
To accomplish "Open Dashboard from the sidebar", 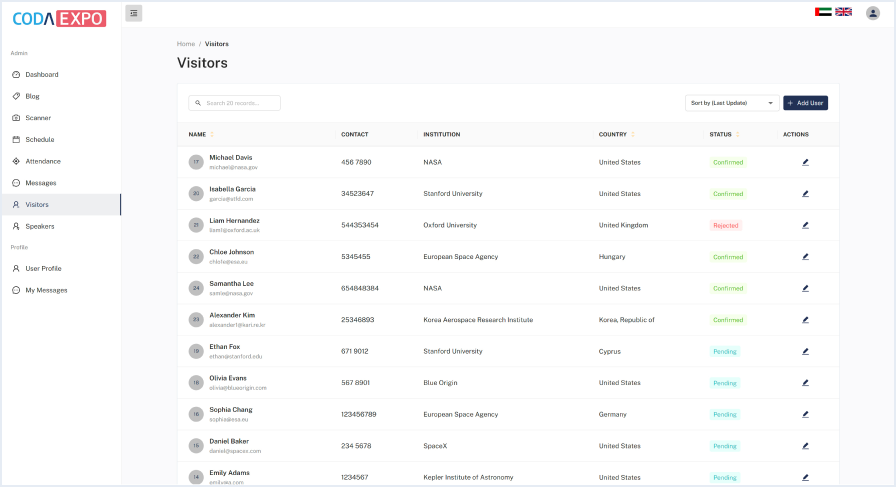I will (42, 75).
